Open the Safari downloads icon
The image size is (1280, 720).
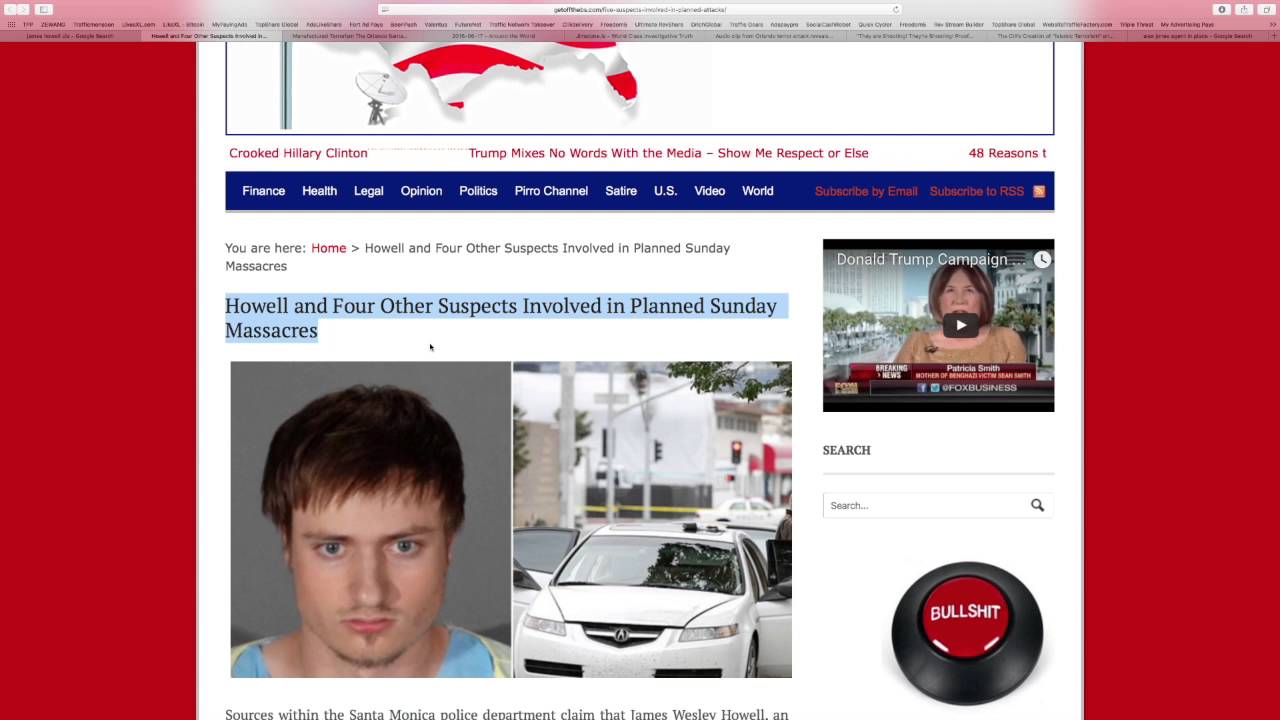tap(1221, 10)
